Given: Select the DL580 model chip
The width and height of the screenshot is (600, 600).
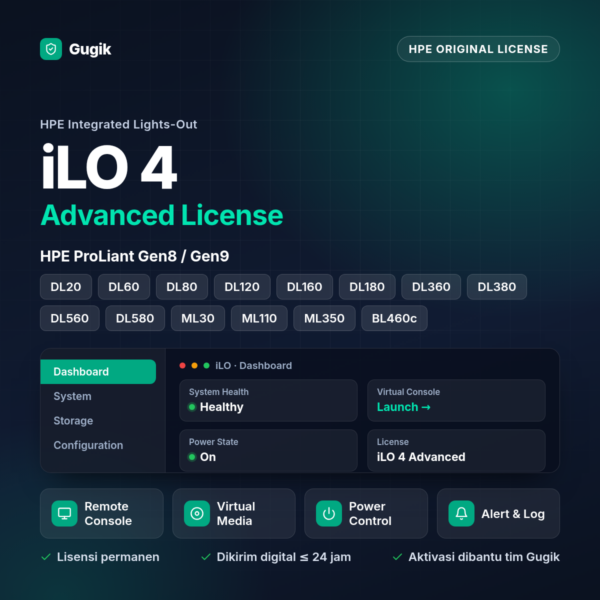Looking at the screenshot, I should coord(135,318).
